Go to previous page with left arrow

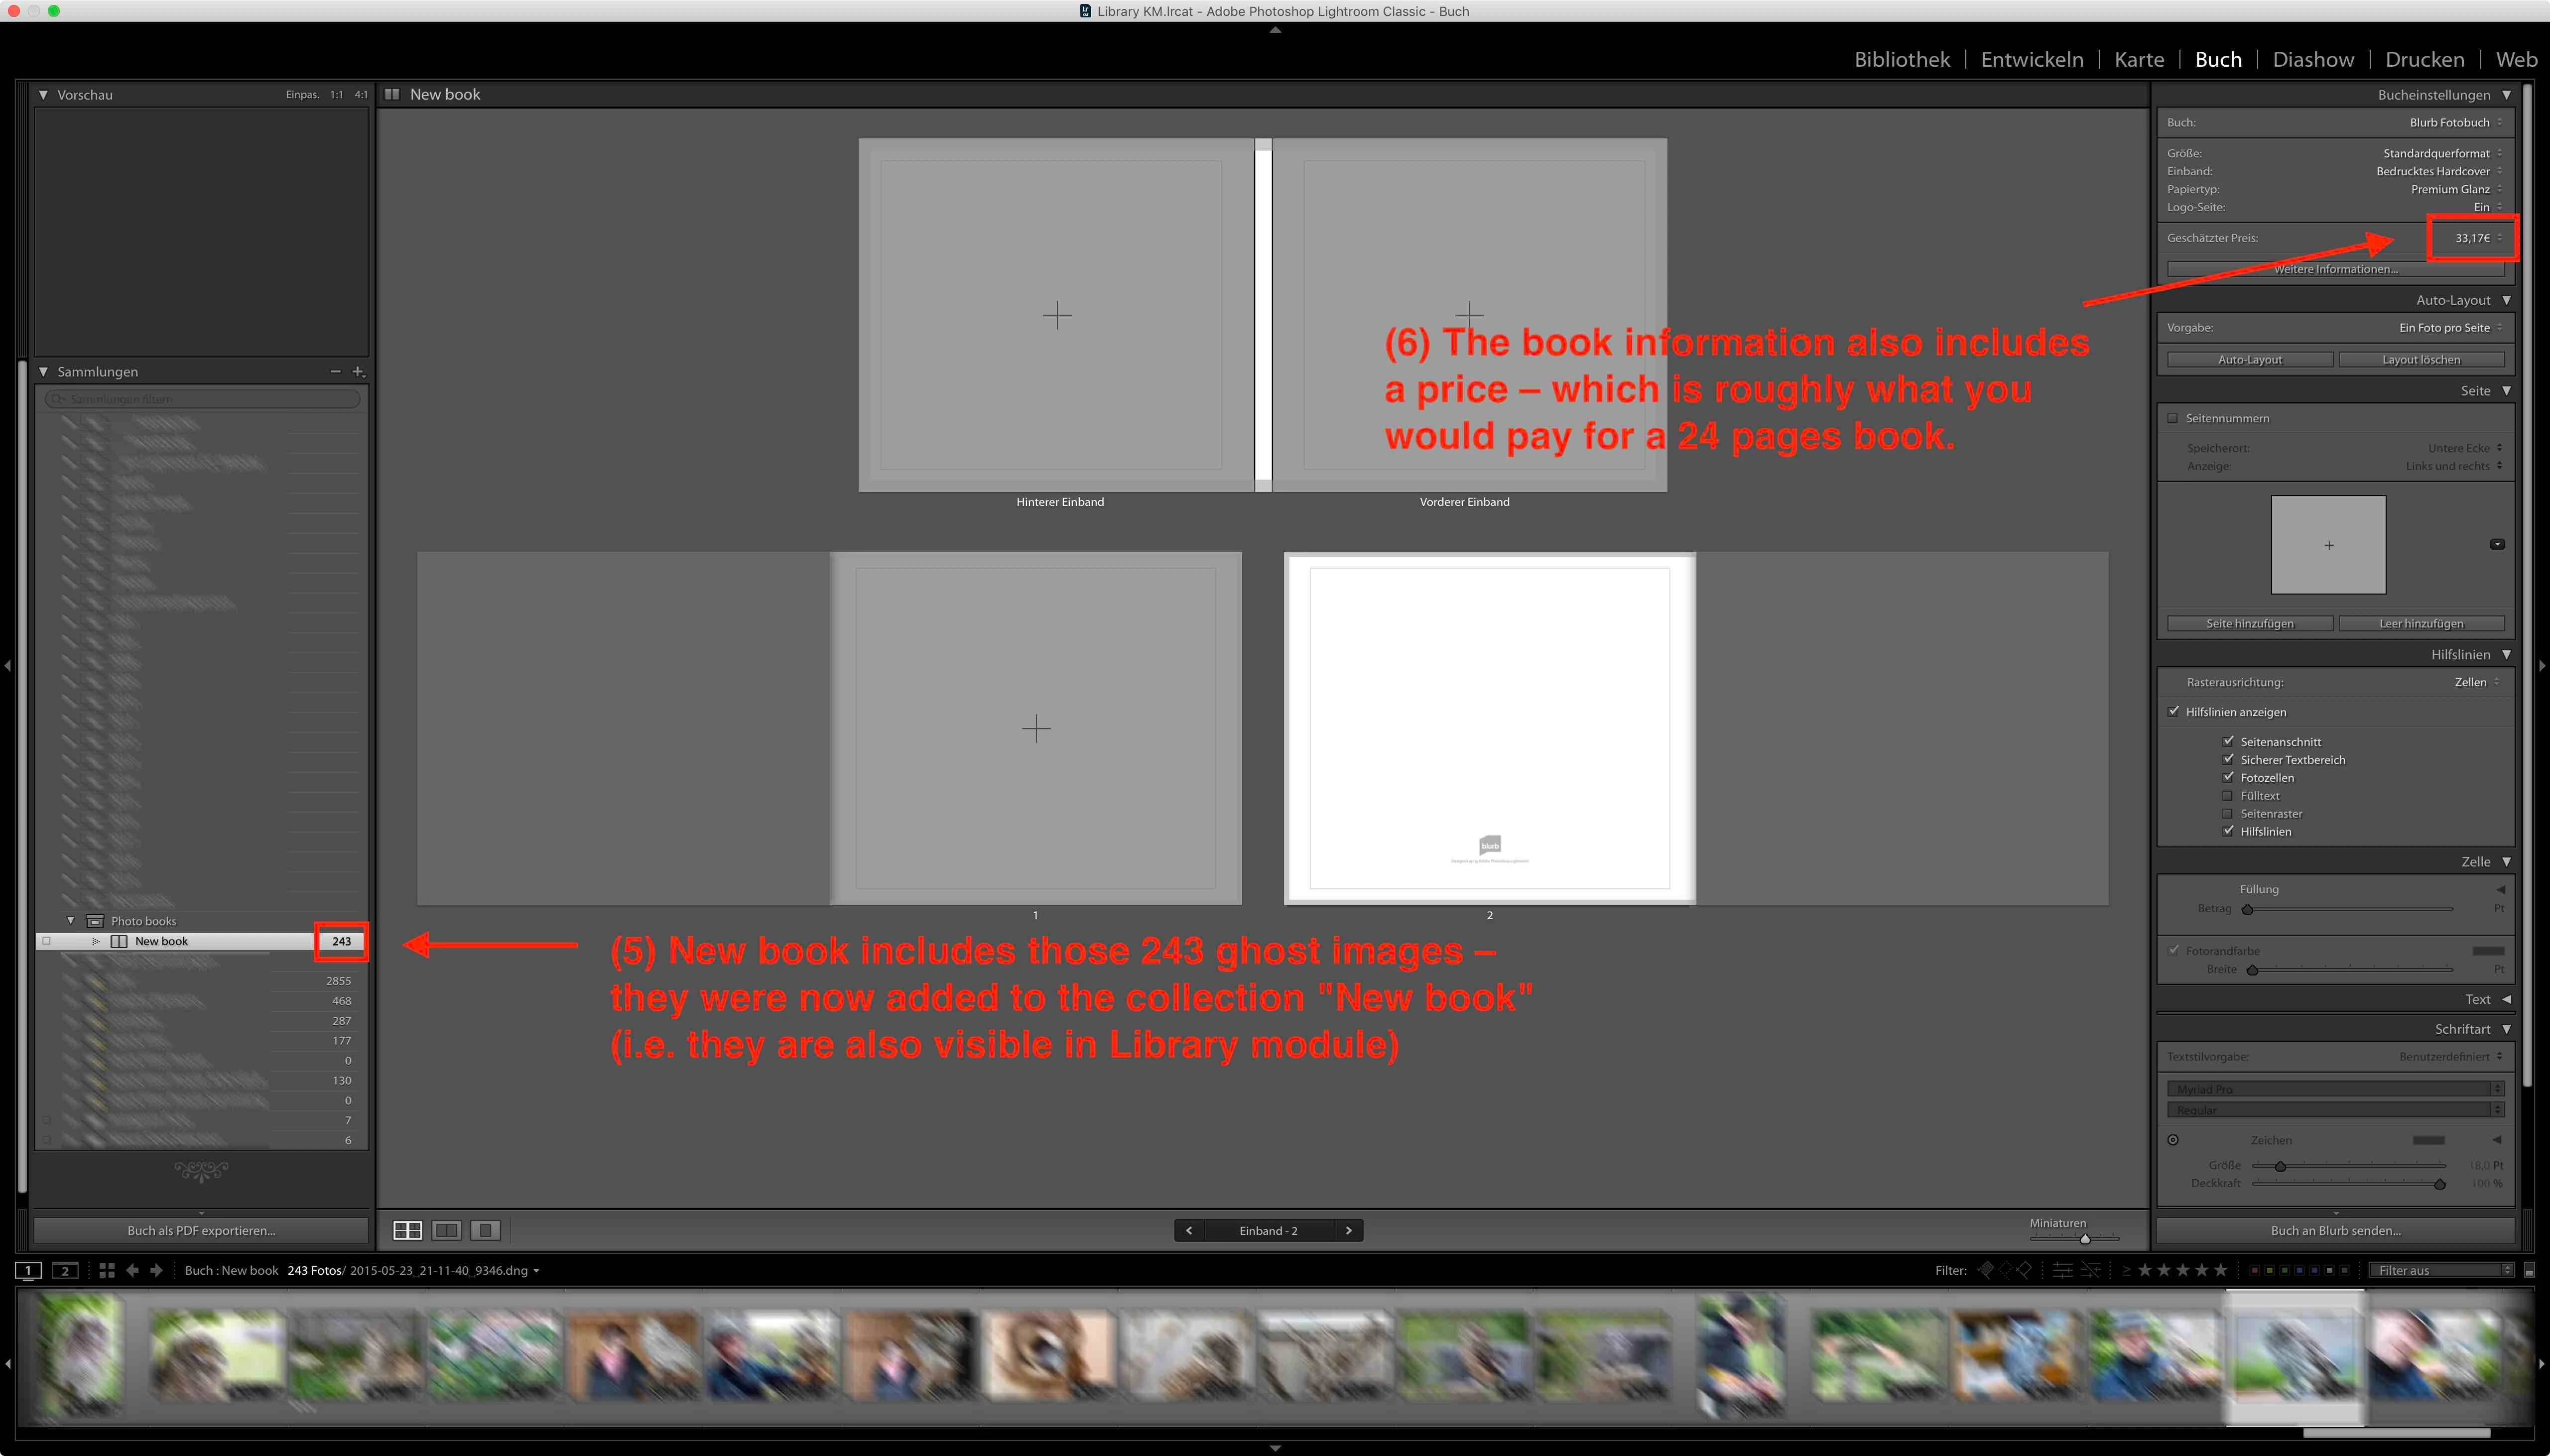[x=1189, y=1230]
